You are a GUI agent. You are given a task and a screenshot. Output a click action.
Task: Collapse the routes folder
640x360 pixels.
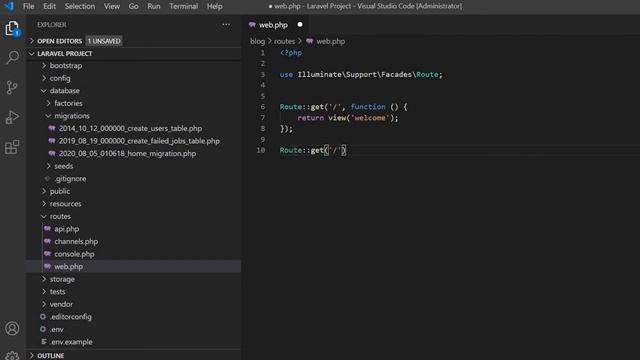click(44, 216)
